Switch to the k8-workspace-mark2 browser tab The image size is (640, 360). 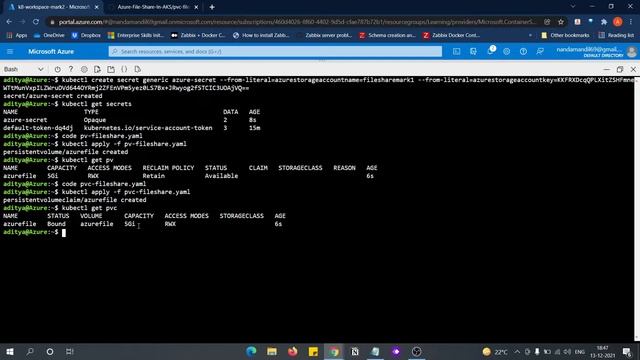coord(53,7)
